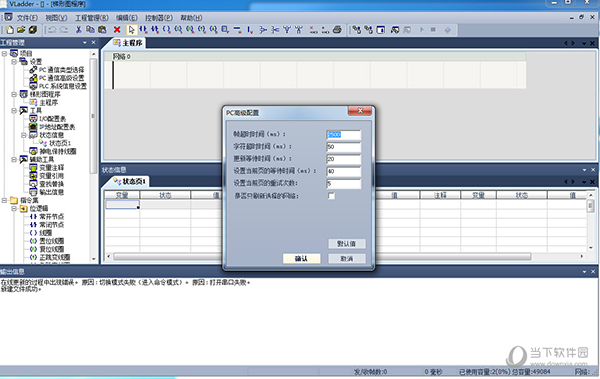Image resolution: width=600 pixels, height=379 pixels.
Task: Open PC 通信类型选择 in project tree
Action: [x=61, y=70]
